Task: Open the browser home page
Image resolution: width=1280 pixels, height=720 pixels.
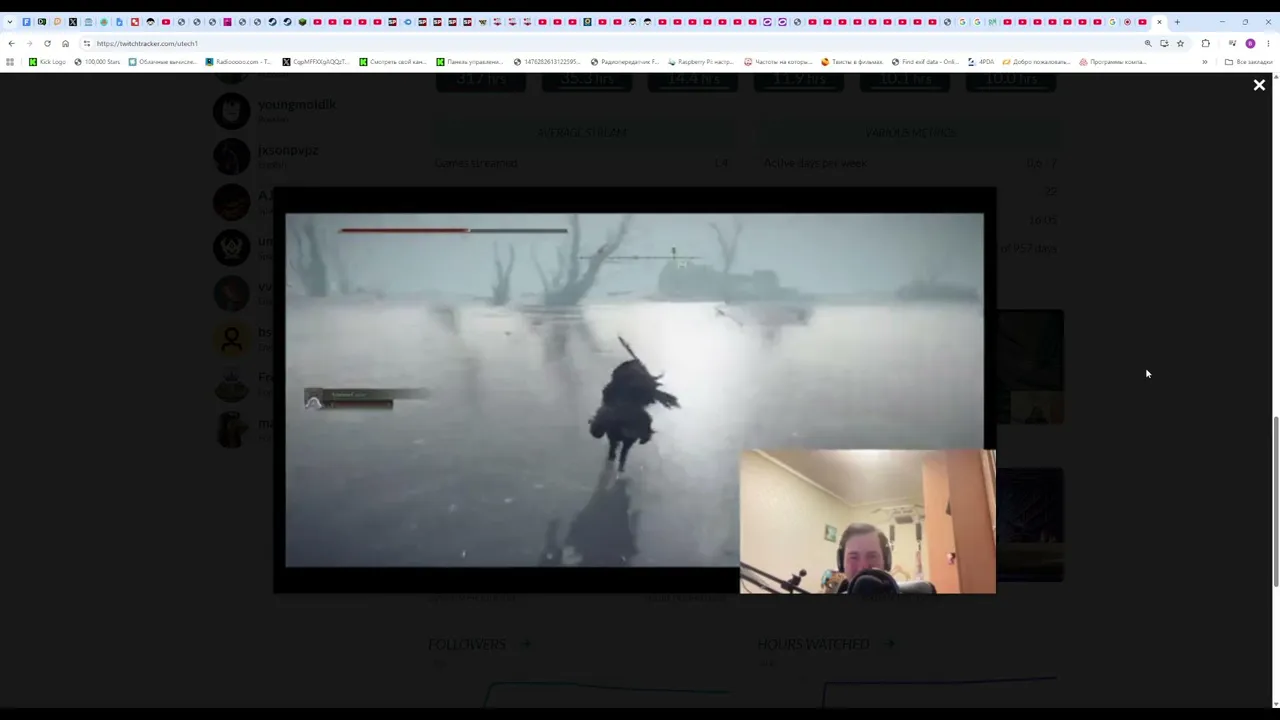Action: pos(65,43)
